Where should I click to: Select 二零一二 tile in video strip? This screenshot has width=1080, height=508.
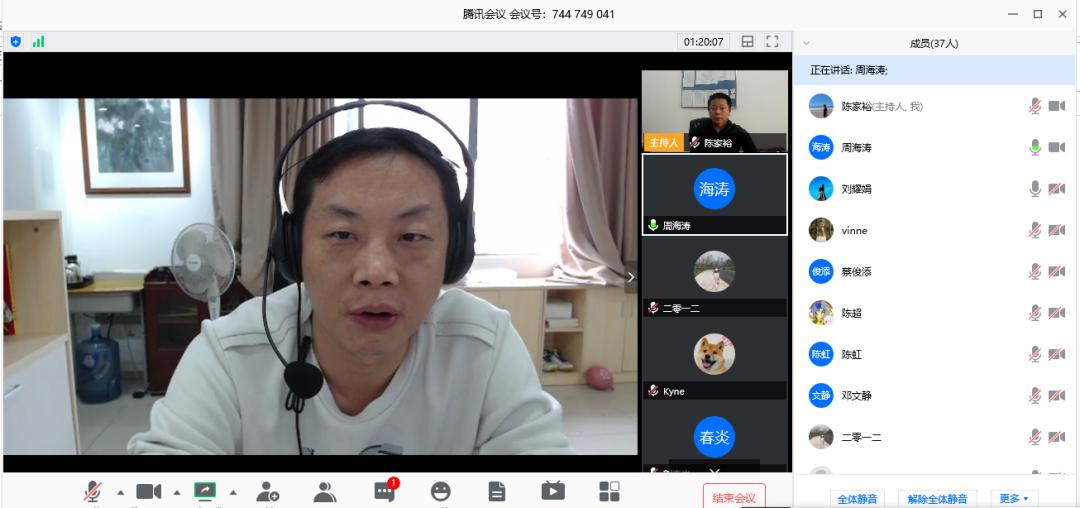(715, 277)
